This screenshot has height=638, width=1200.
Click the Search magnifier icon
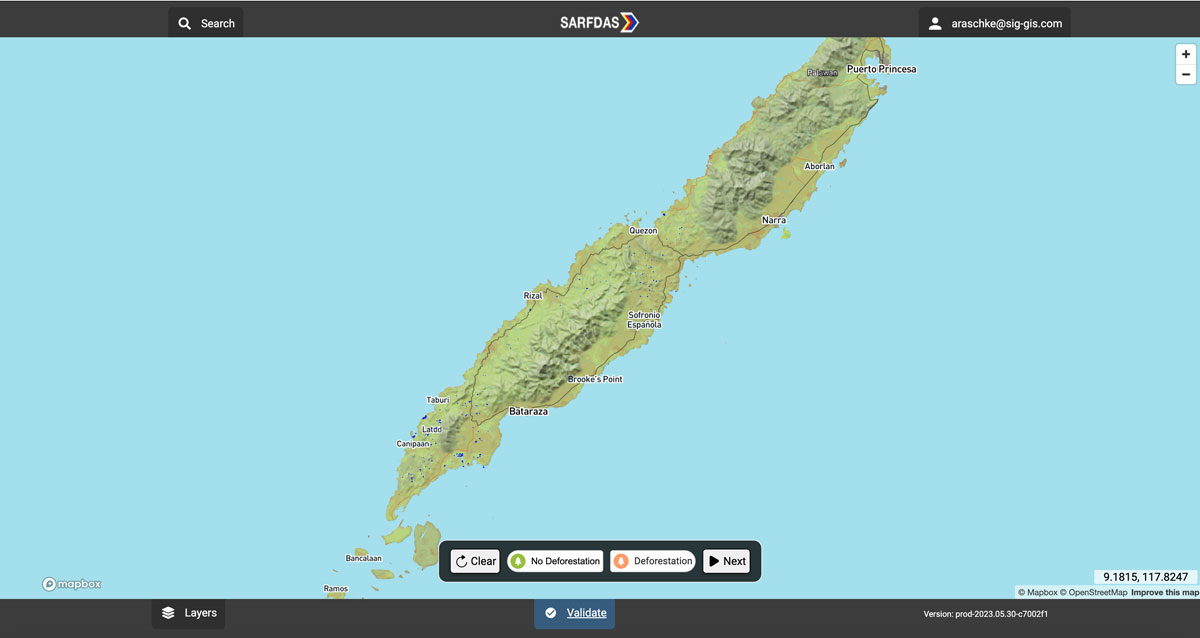click(x=184, y=22)
